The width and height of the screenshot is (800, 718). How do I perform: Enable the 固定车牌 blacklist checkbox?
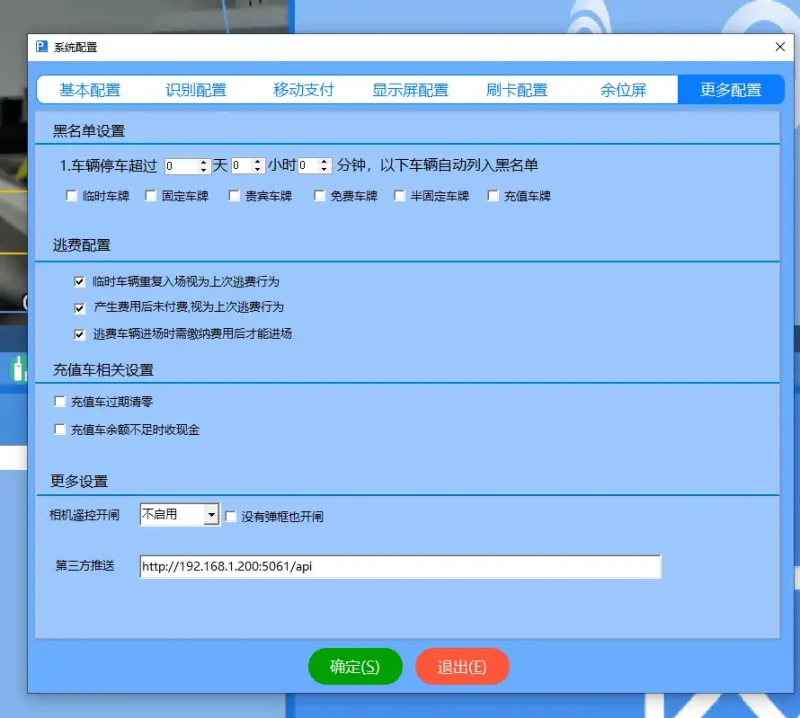[150, 196]
